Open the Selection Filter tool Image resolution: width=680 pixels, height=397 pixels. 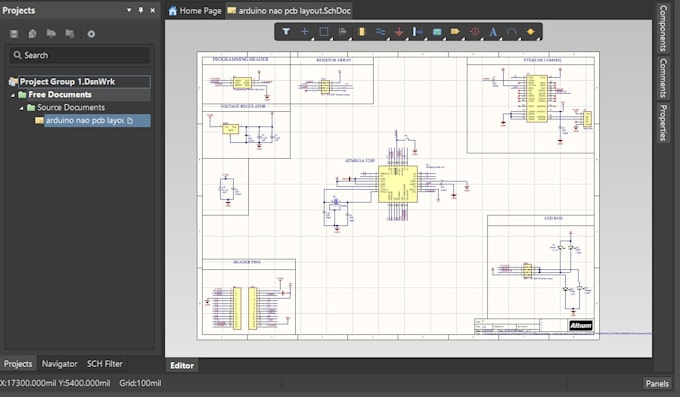pyautogui.click(x=286, y=32)
